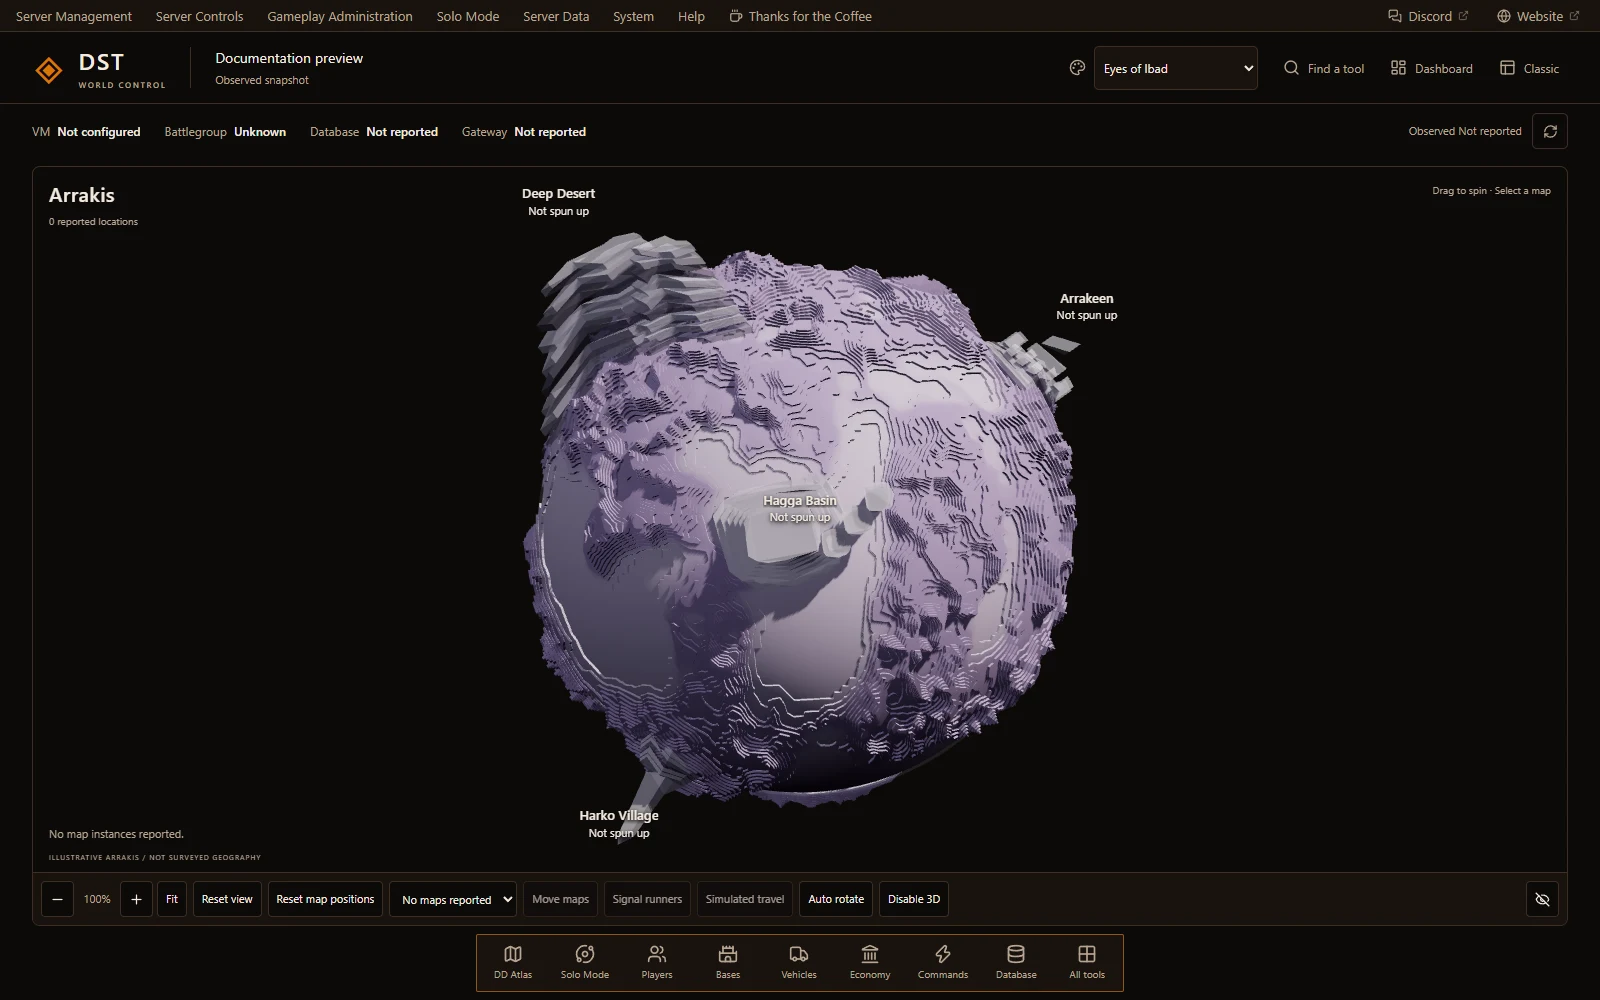
Task: Click the Thanks for the Coffee item
Action: pyautogui.click(x=800, y=16)
